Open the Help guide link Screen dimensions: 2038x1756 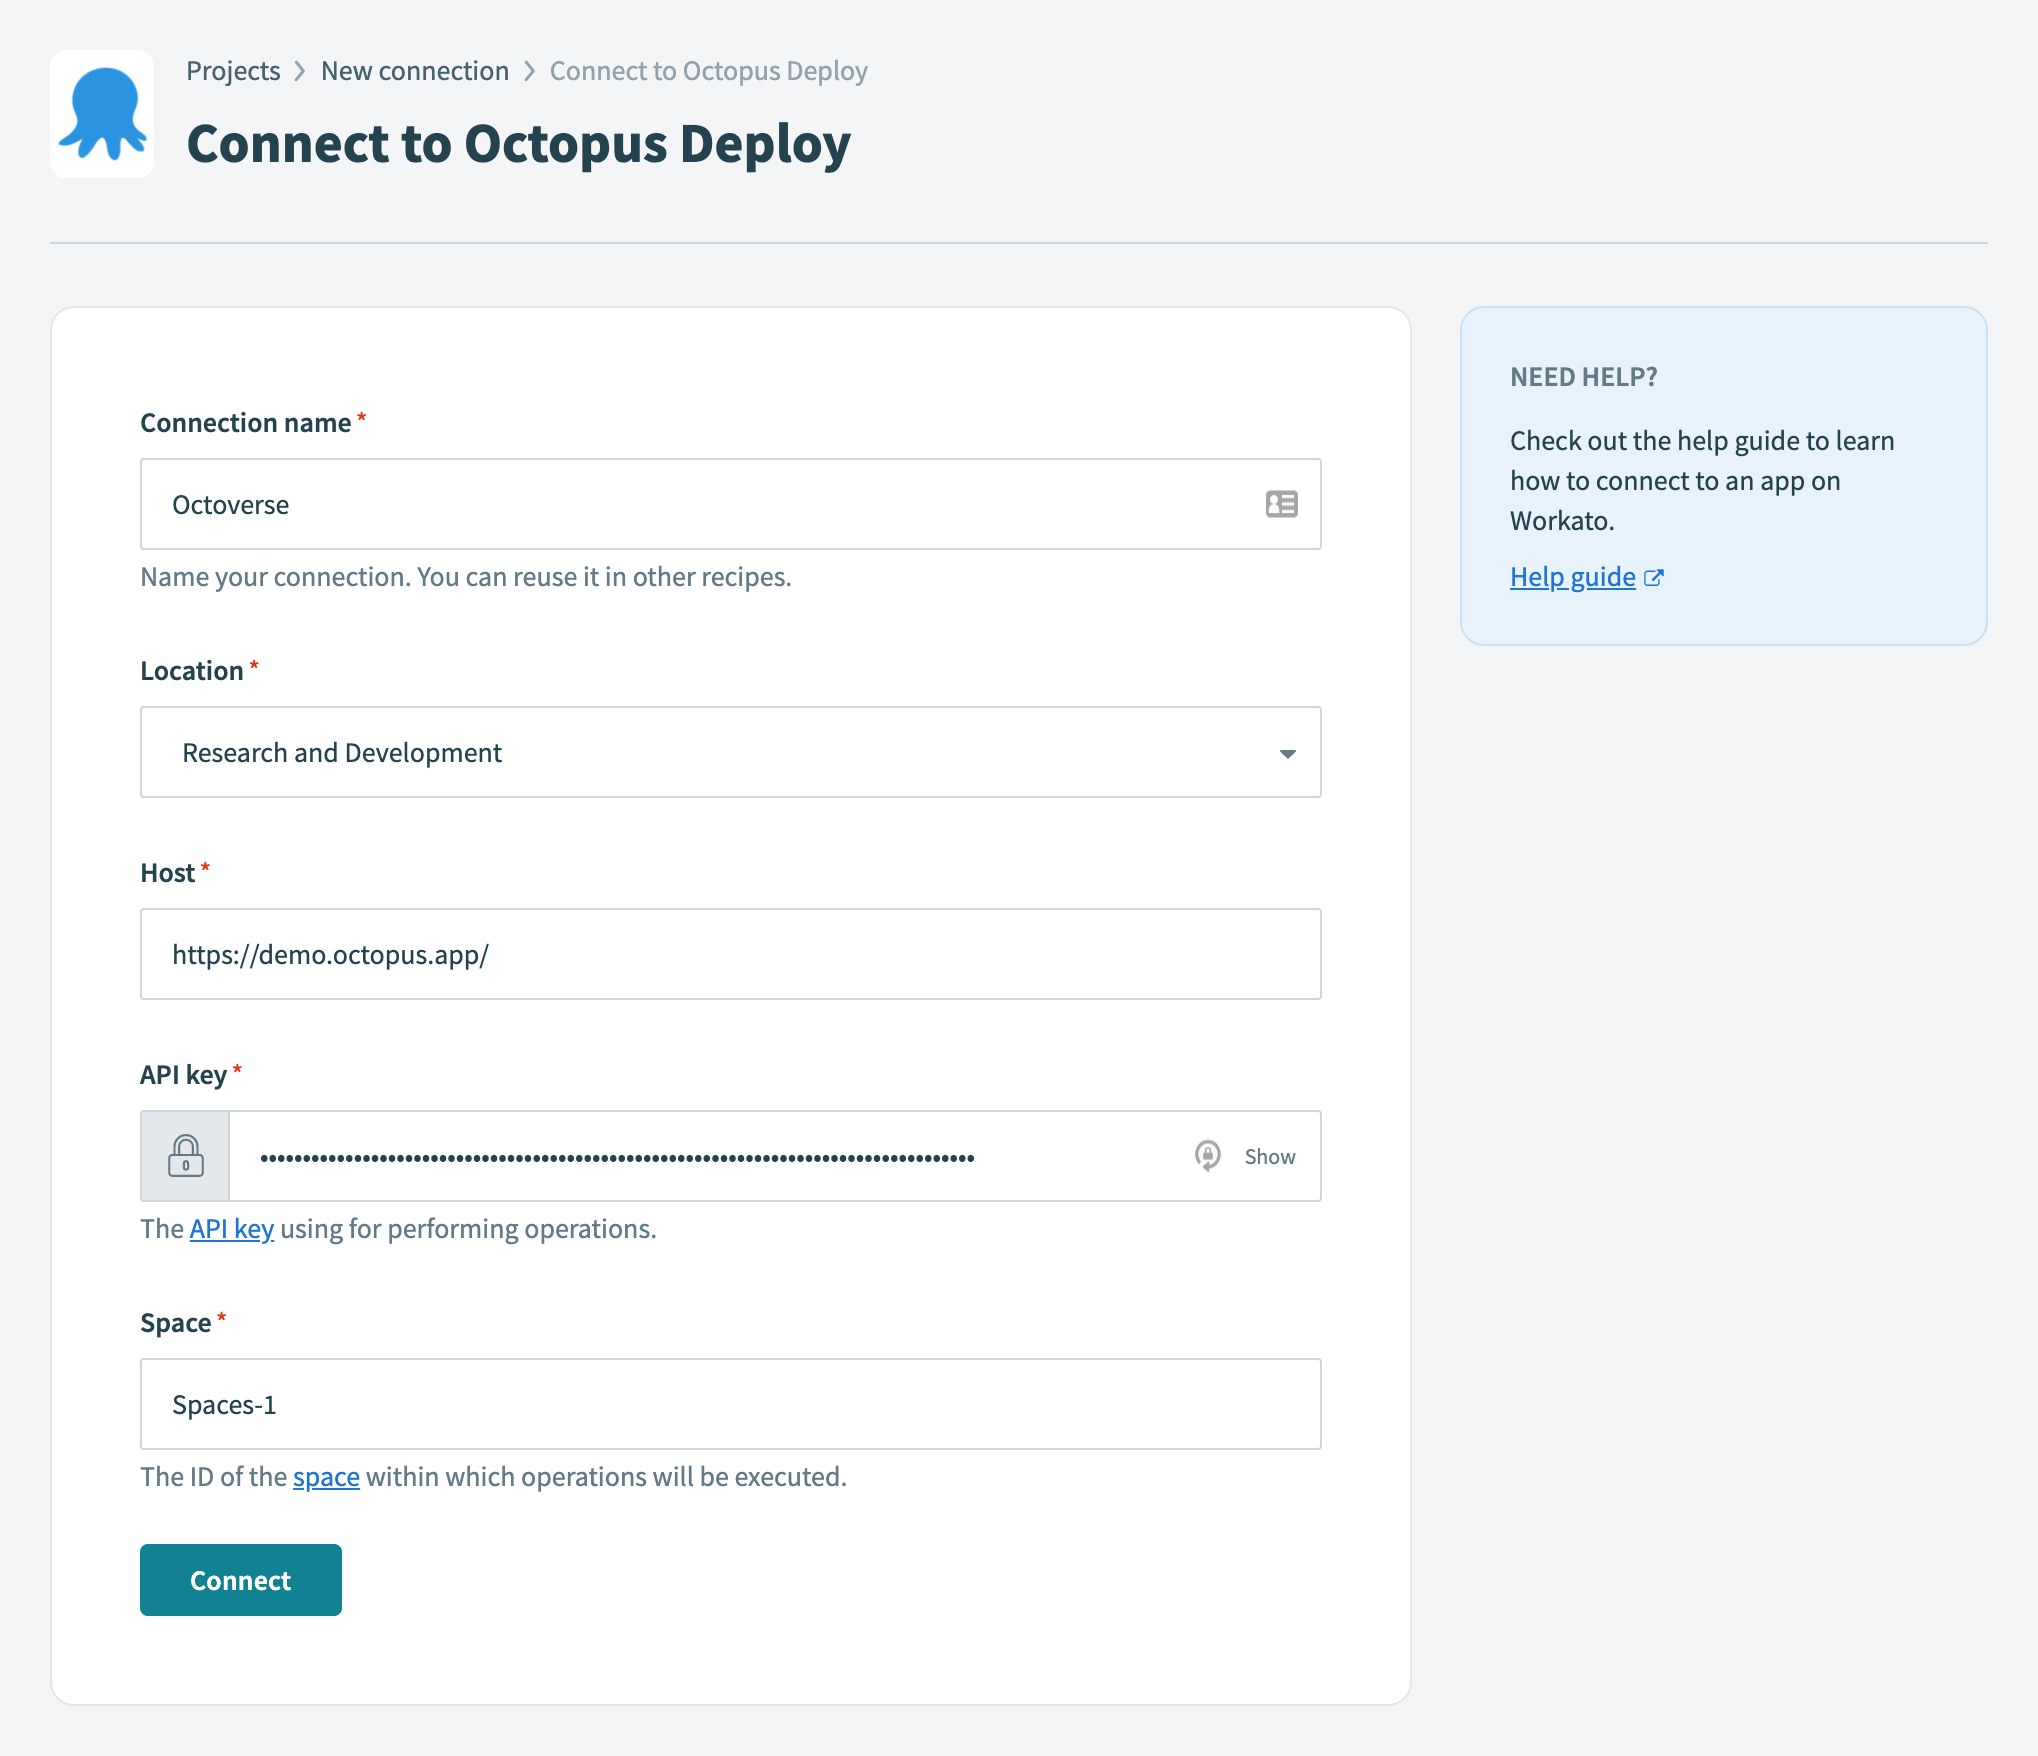pyautogui.click(x=1572, y=577)
